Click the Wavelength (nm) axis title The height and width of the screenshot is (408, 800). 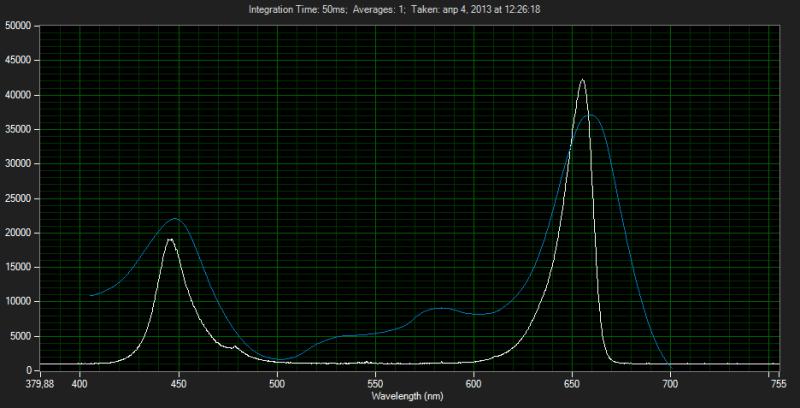(x=406, y=395)
